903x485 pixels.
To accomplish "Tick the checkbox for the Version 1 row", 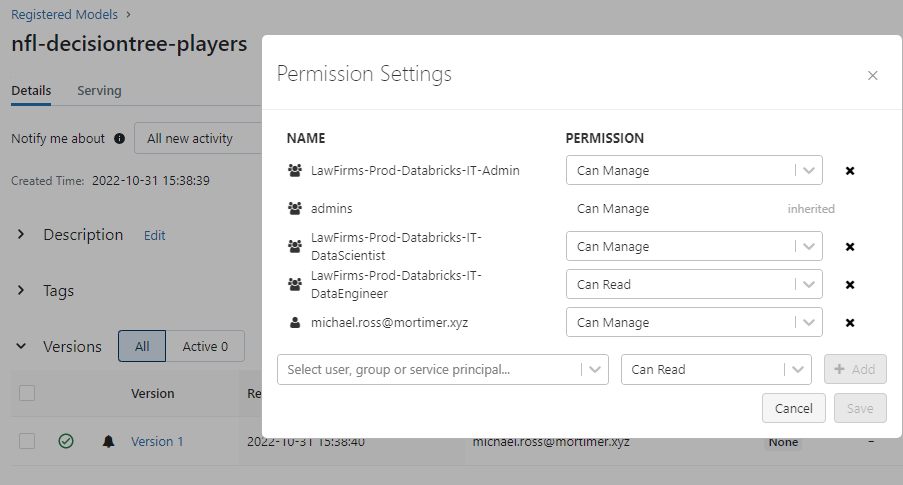I will point(27,441).
